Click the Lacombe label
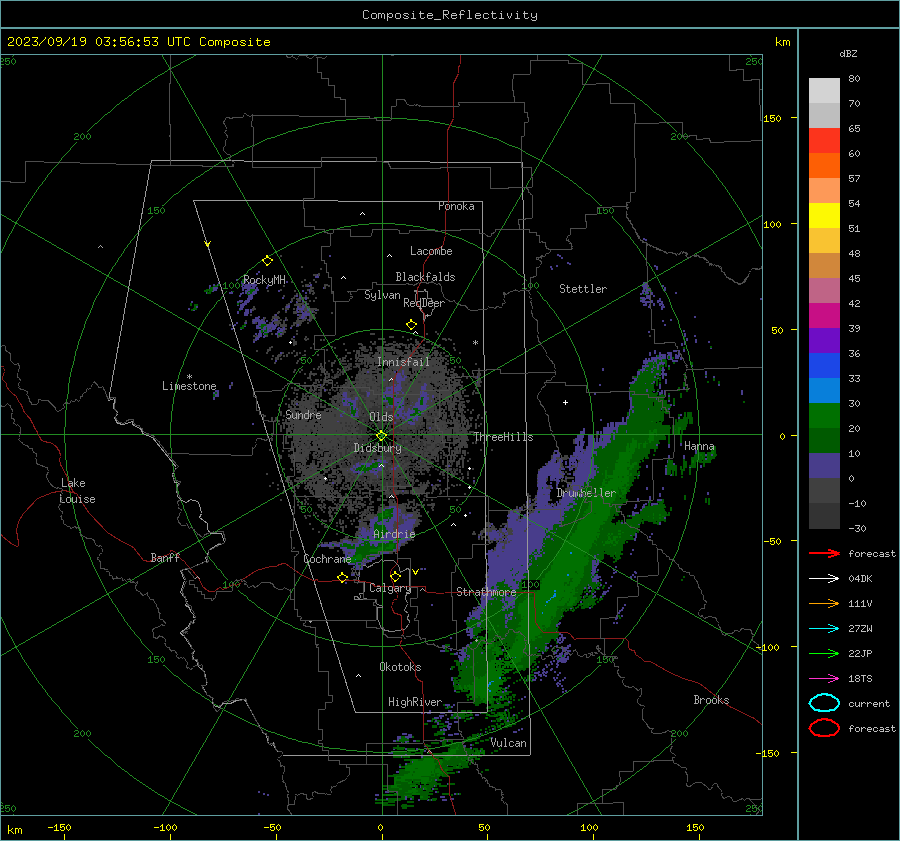The image size is (900, 841). (x=431, y=251)
